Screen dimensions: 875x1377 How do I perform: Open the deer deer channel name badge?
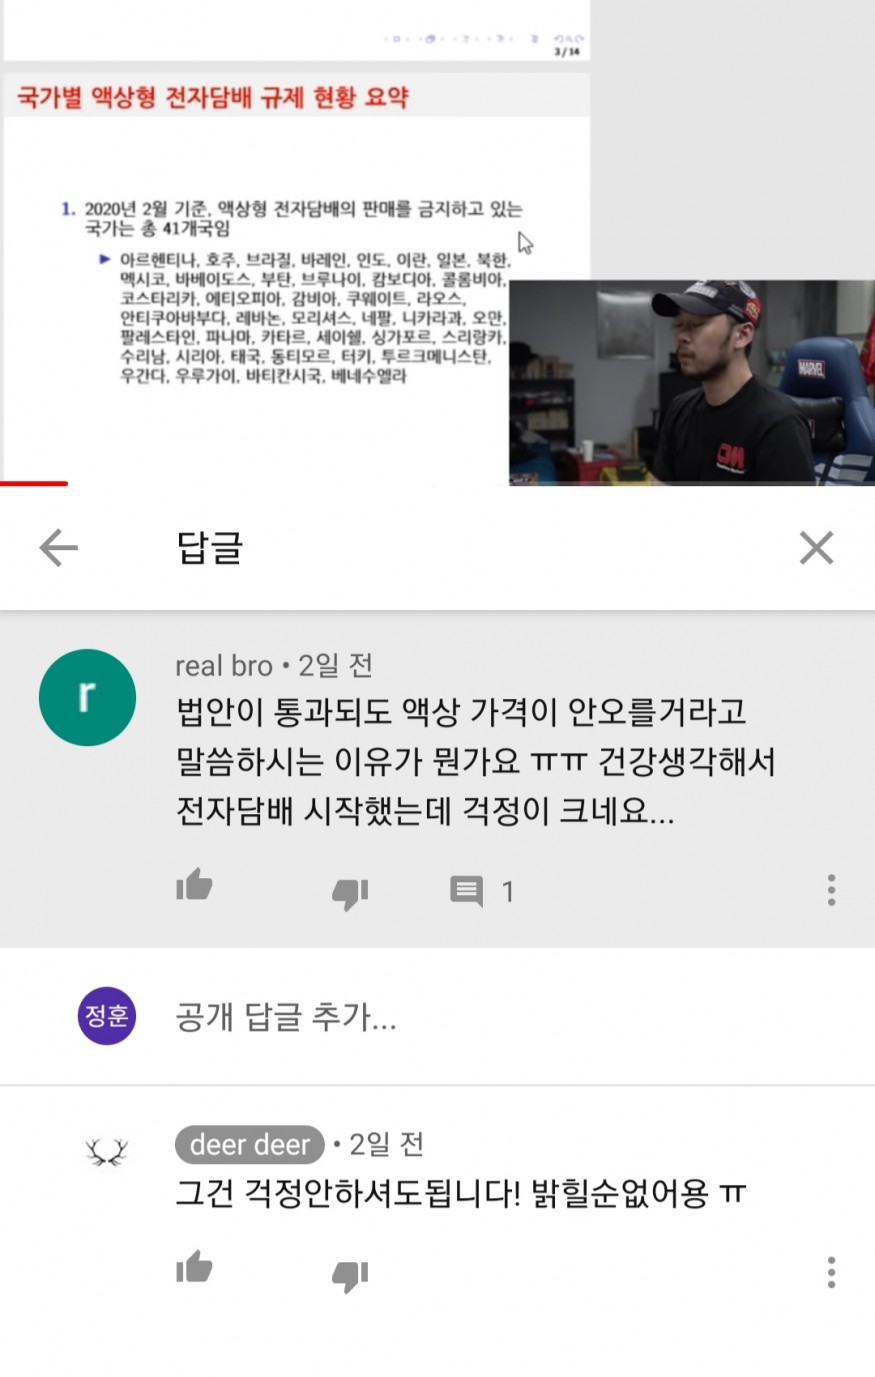[x=250, y=1145]
